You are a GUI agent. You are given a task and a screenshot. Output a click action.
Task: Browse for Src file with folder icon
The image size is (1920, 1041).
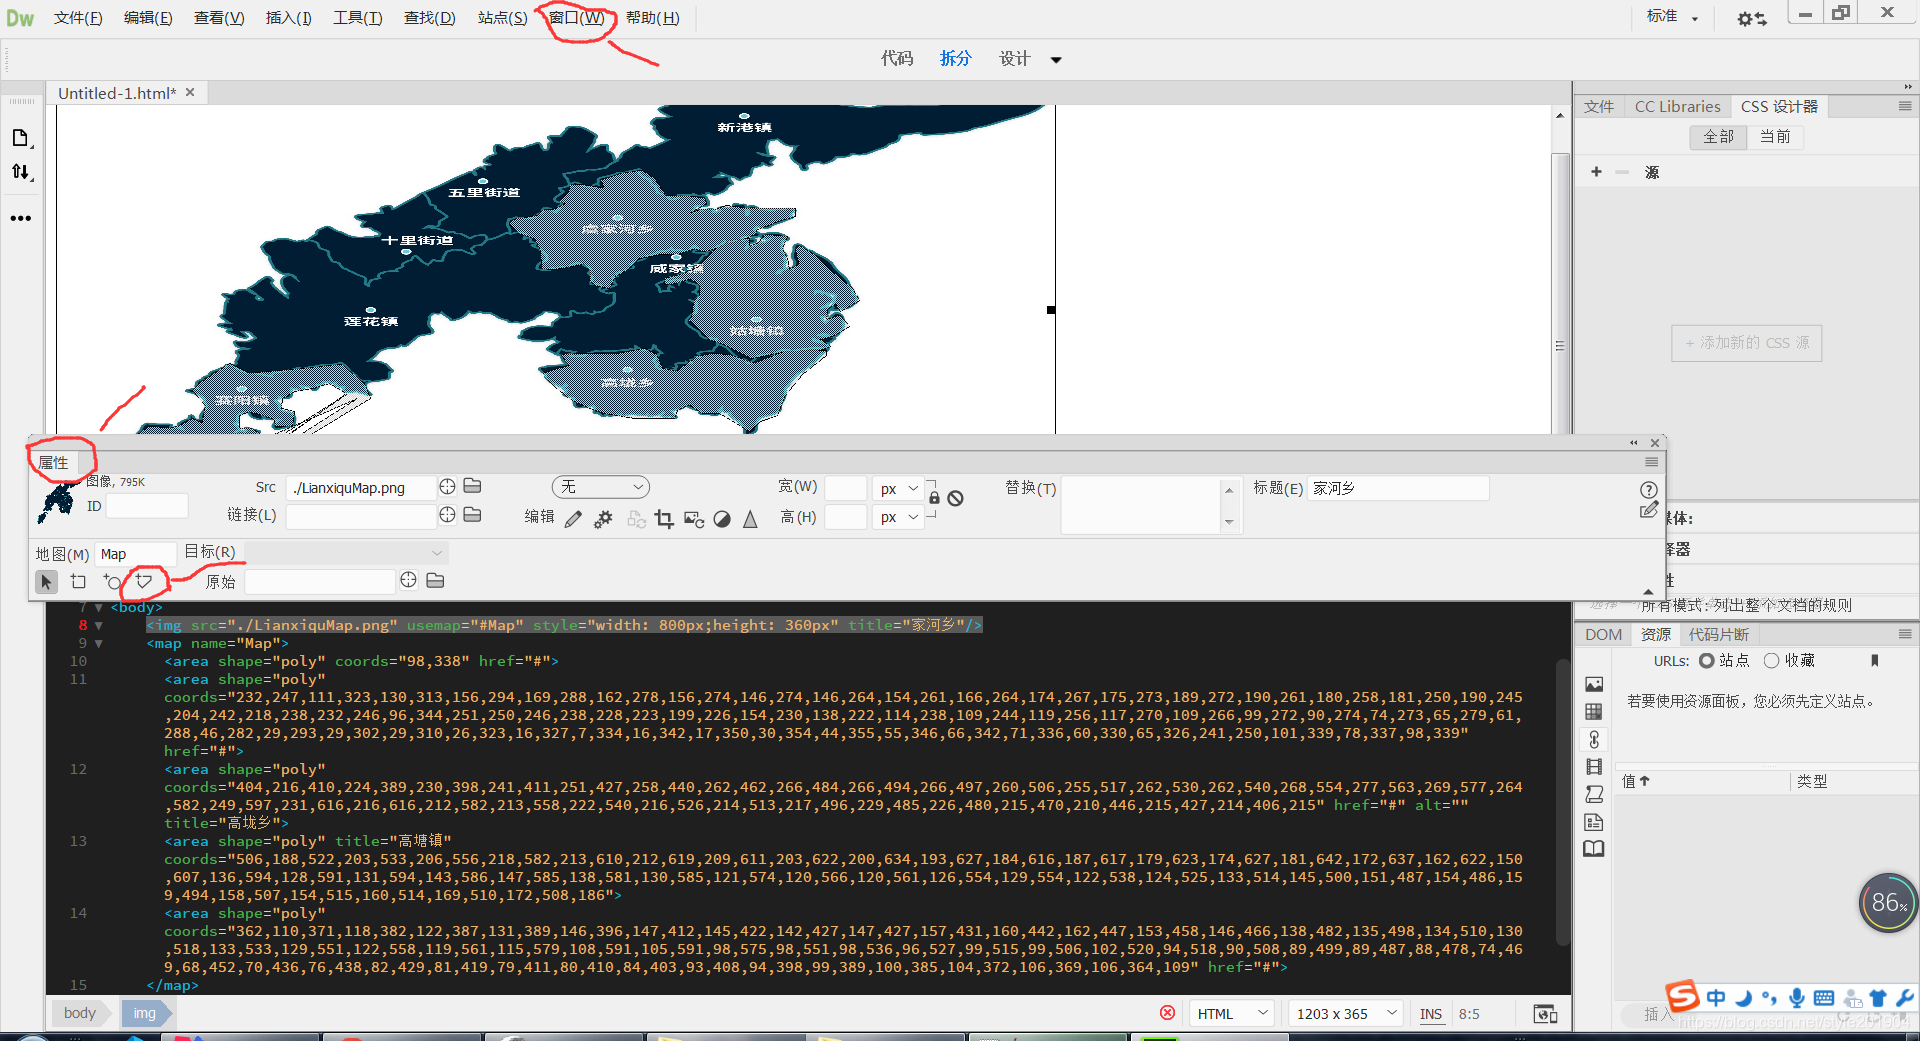pyautogui.click(x=473, y=486)
